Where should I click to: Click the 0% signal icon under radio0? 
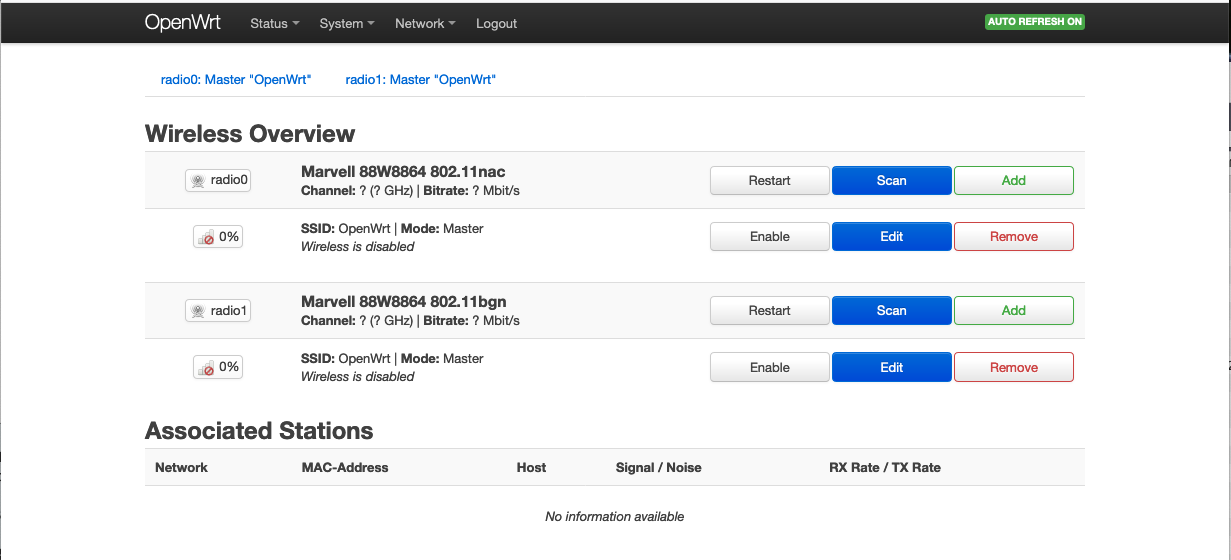pyautogui.click(x=218, y=237)
